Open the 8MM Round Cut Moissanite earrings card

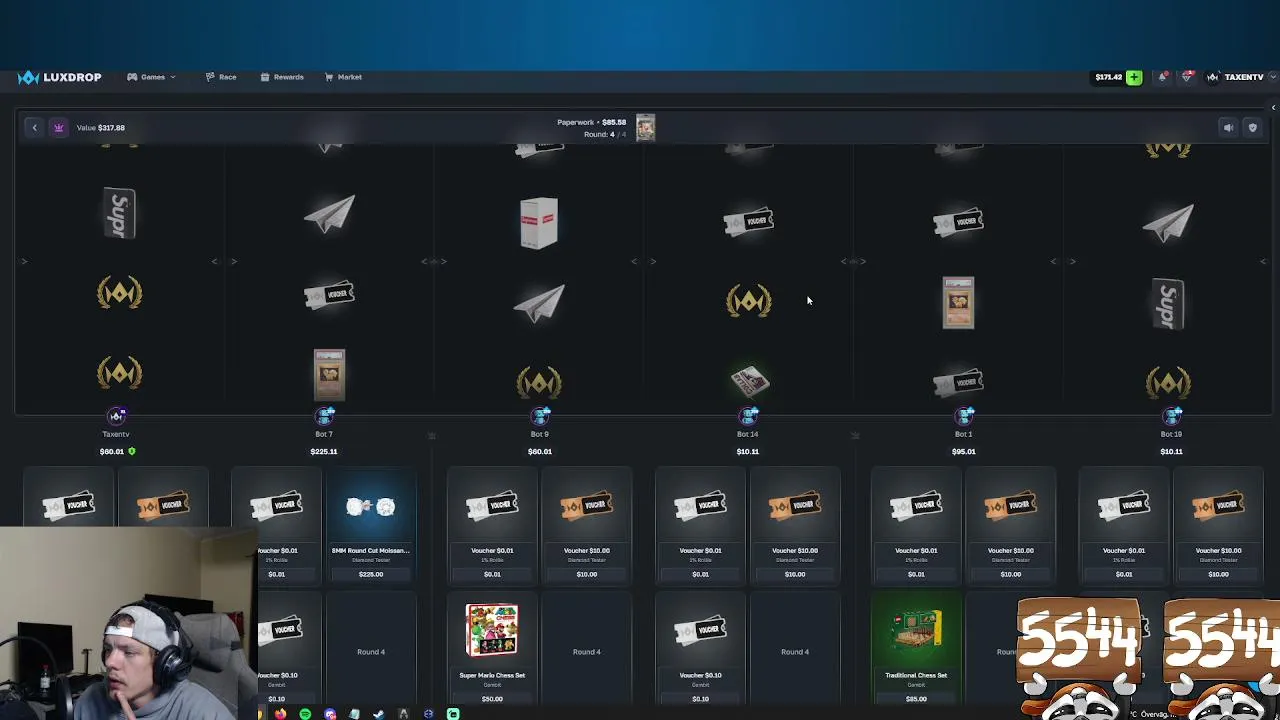(x=371, y=525)
